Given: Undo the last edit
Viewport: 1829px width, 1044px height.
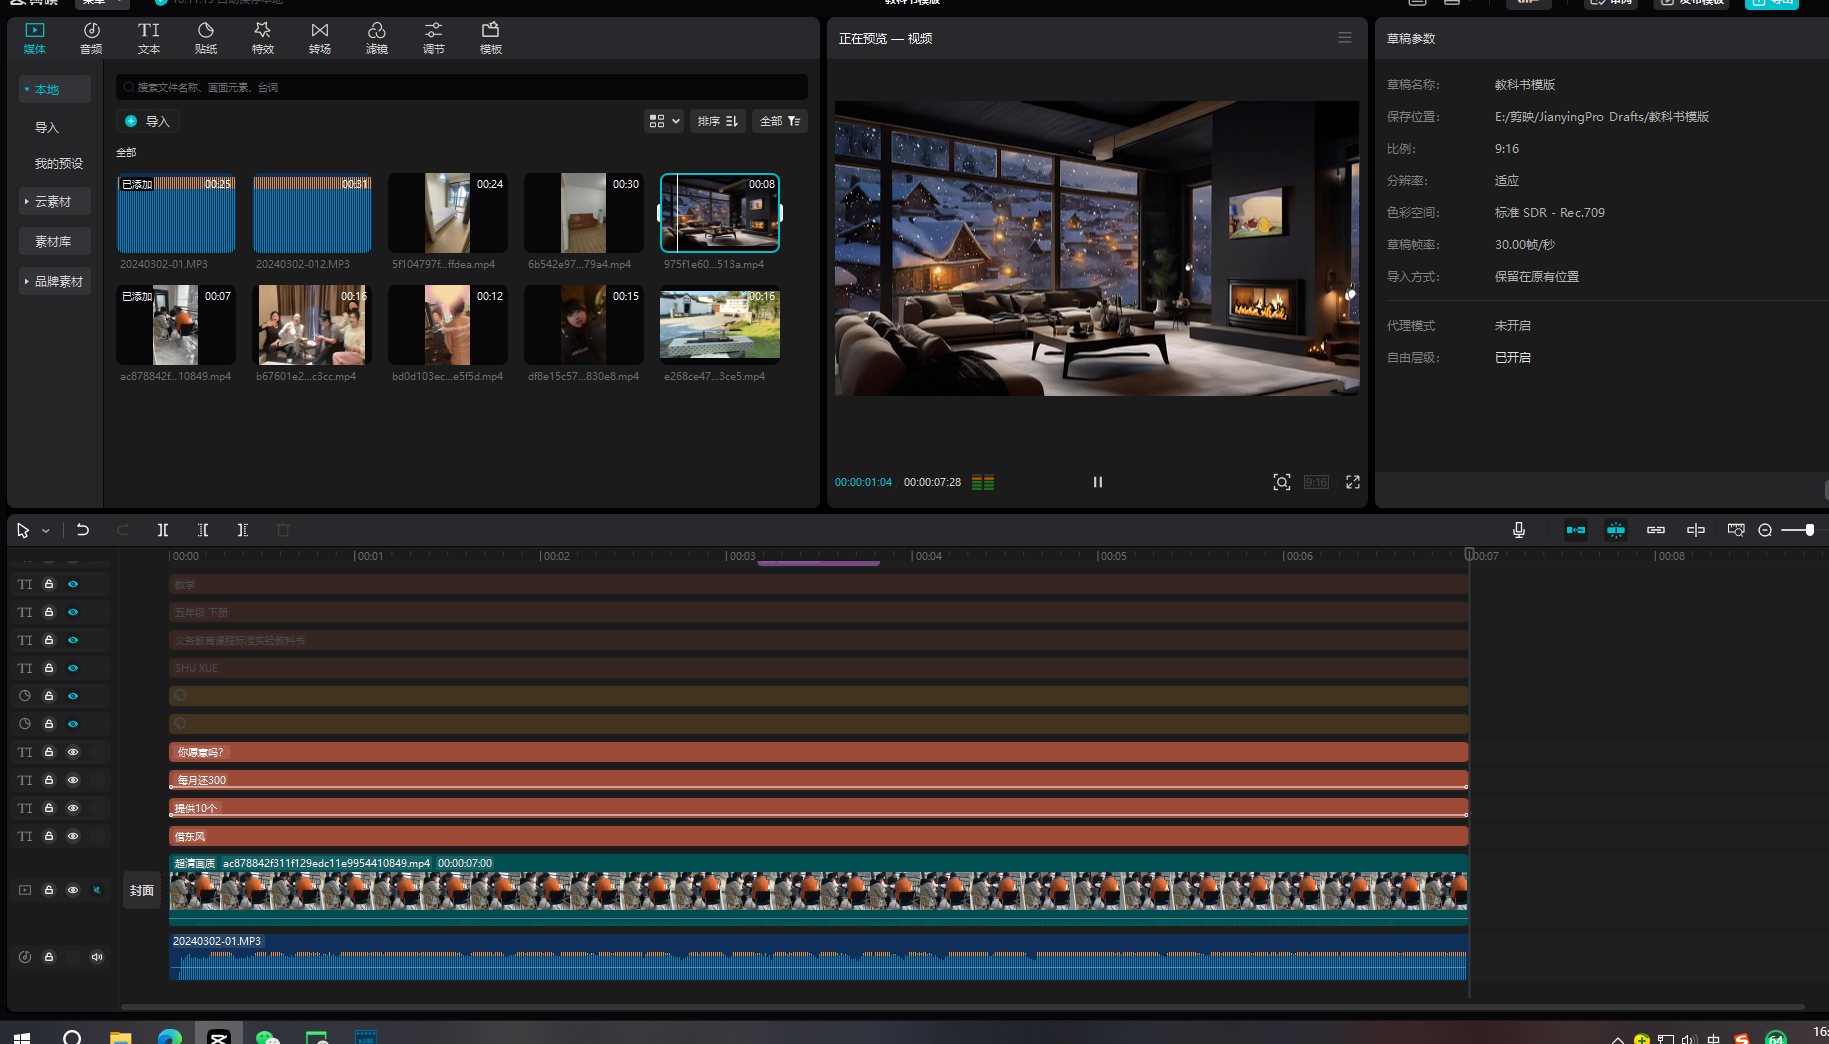Looking at the screenshot, I should click(83, 530).
